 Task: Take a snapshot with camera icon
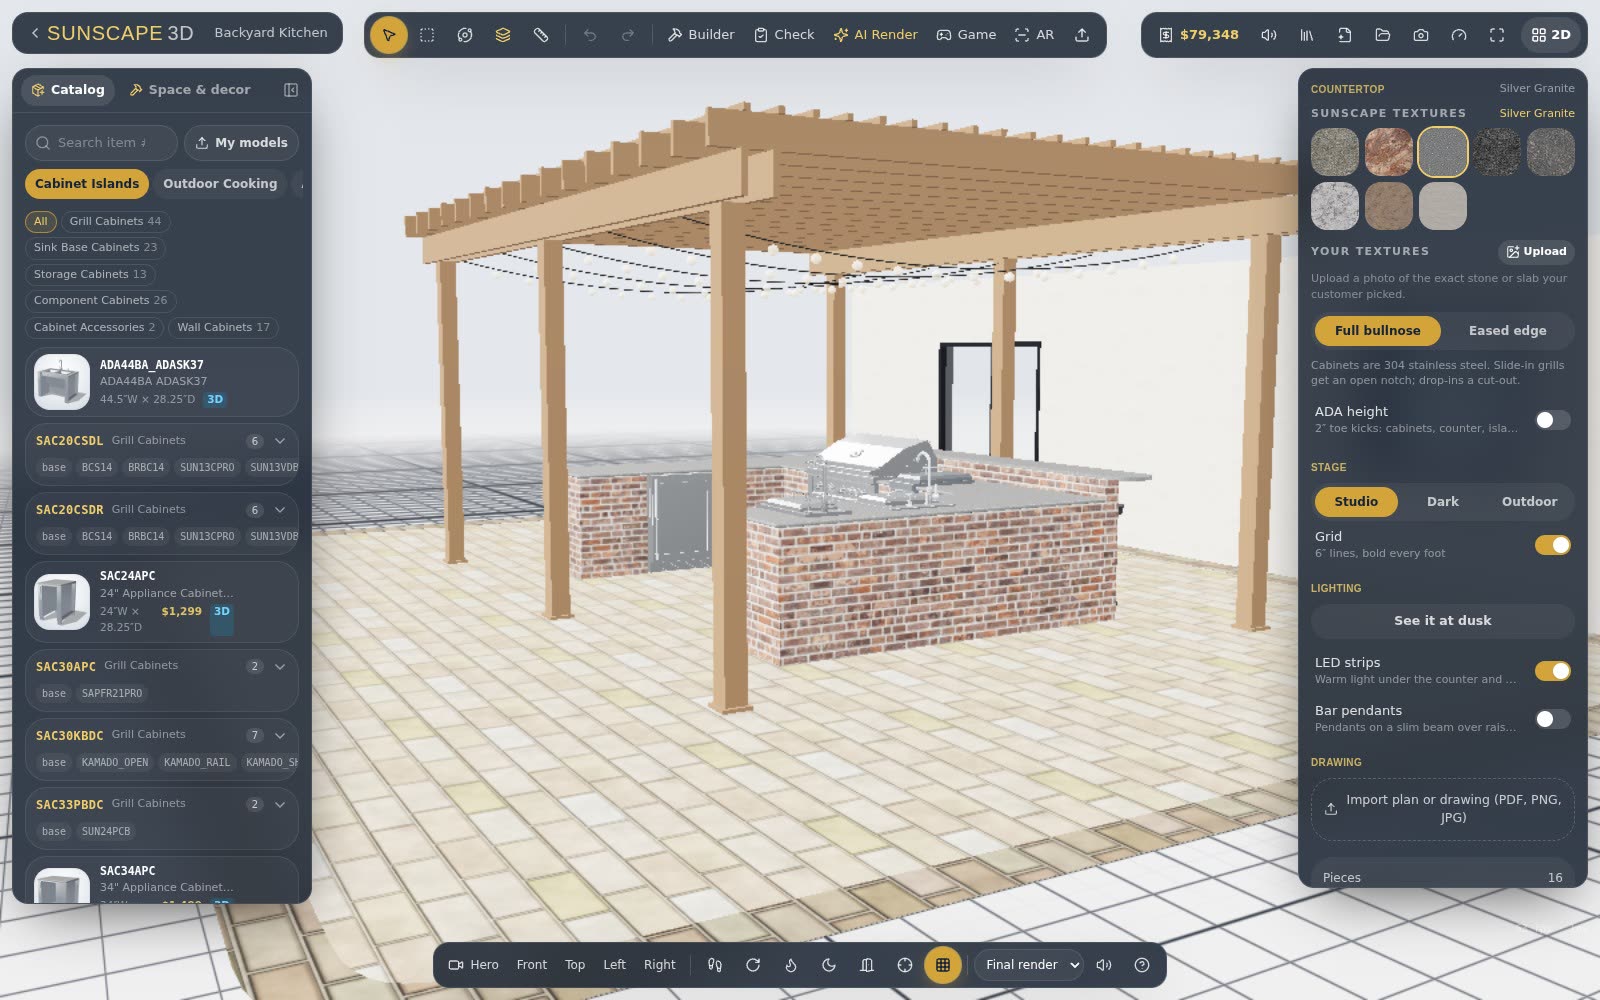[1421, 35]
